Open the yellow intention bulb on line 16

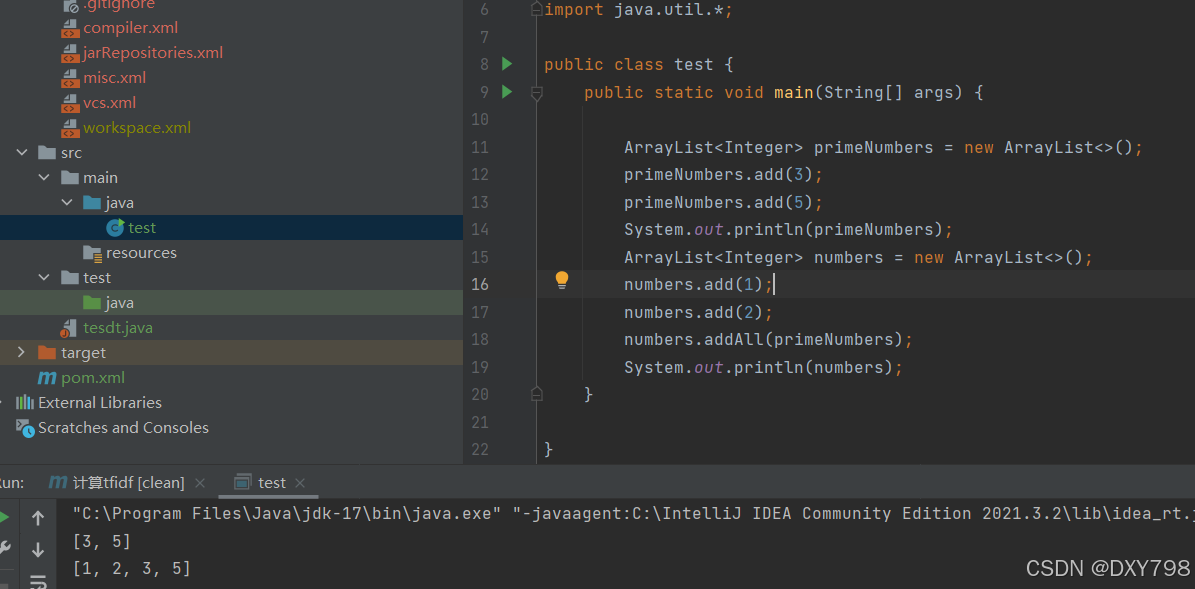(561, 280)
